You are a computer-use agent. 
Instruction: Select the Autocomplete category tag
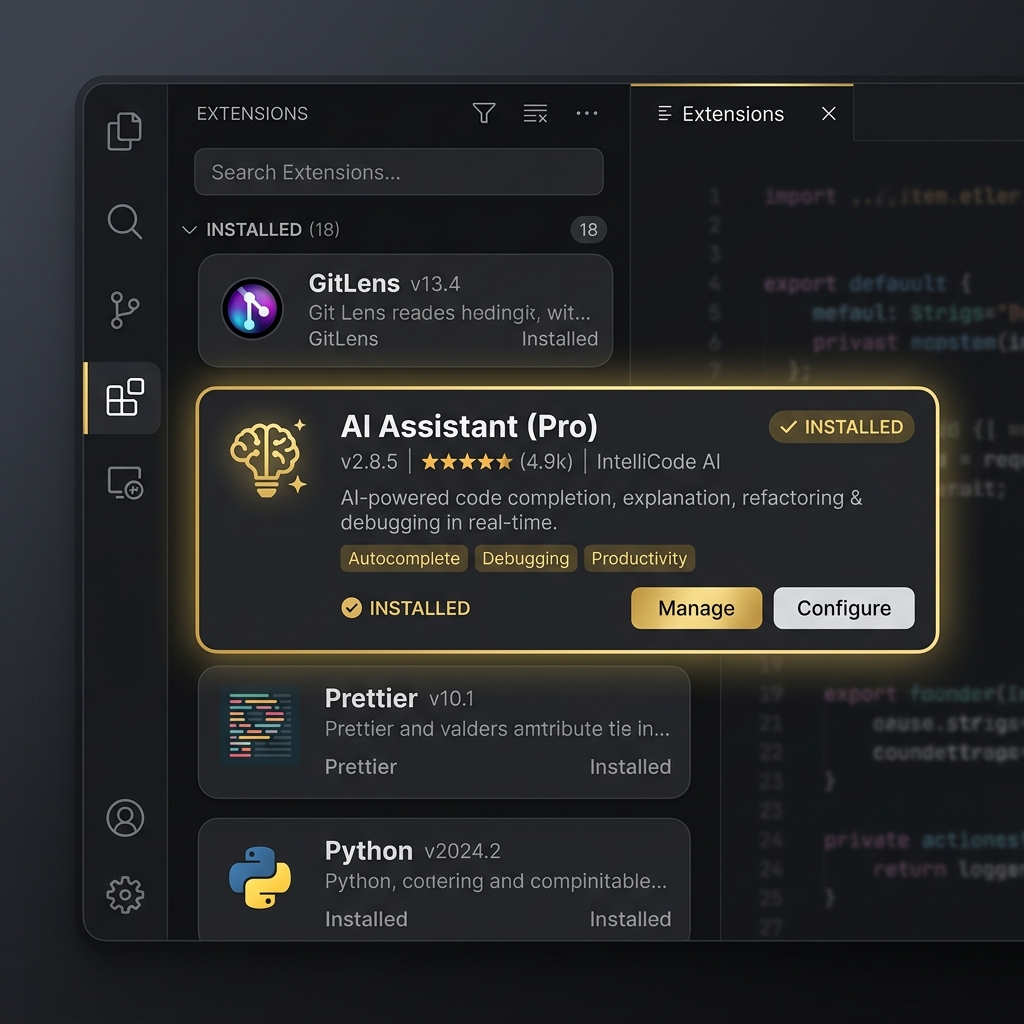coord(404,558)
